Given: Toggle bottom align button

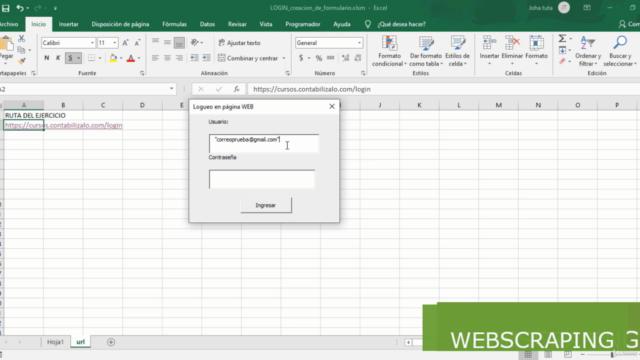Looking at the screenshot, I should tap(179, 42).
